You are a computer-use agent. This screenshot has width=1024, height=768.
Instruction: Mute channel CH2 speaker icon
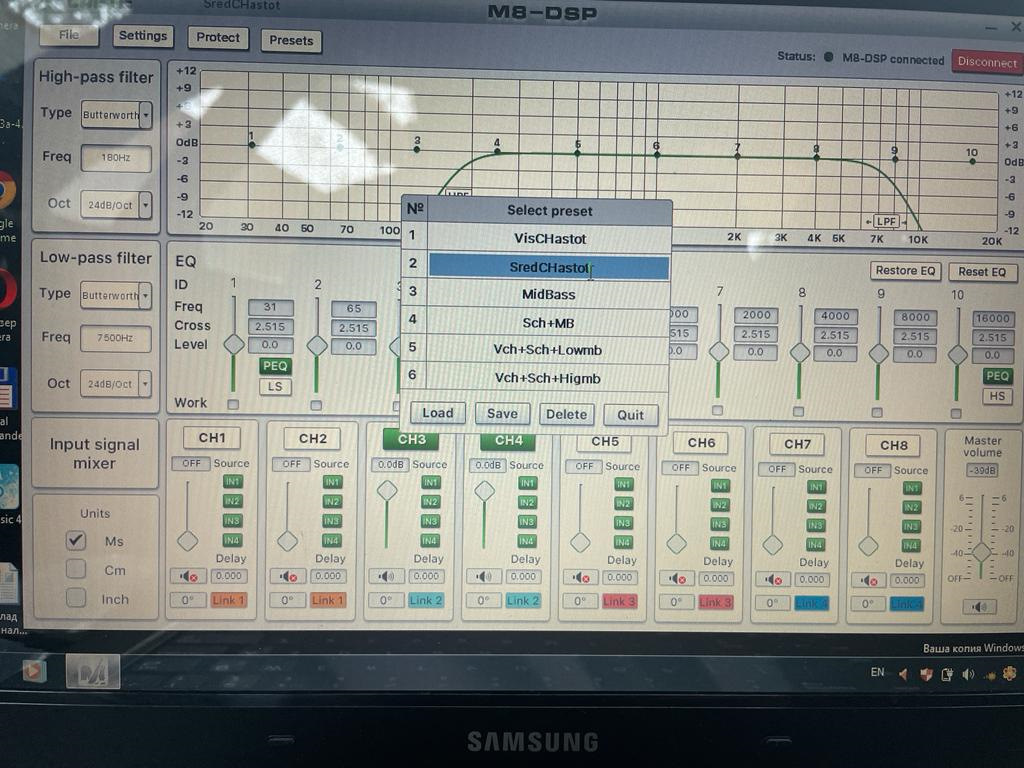(x=288, y=577)
